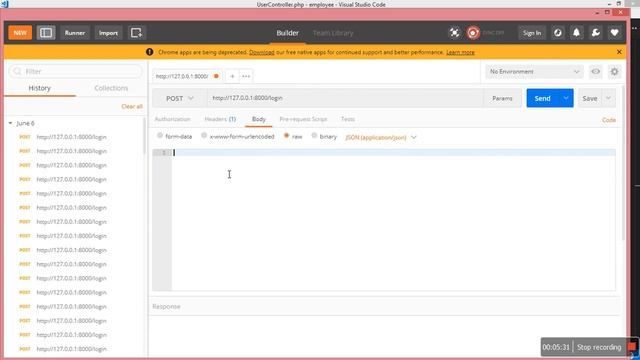Click the request URL input field
This screenshot has width=640, height=360.
[x=345, y=98]
